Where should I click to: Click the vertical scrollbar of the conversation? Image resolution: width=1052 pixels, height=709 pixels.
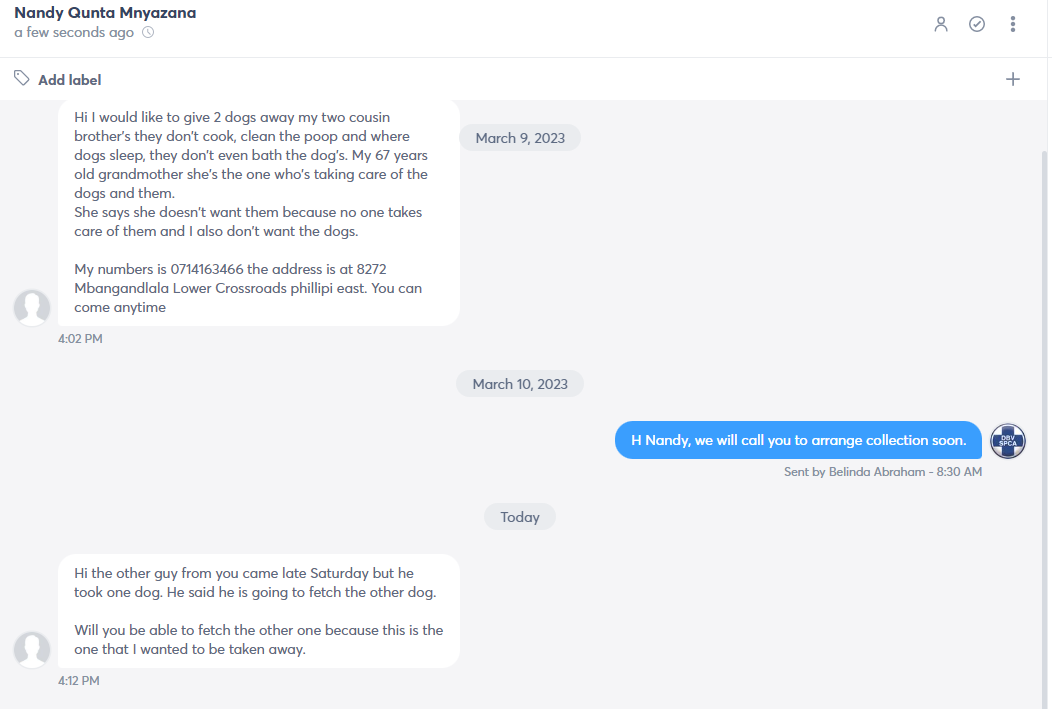click(x=1044, y=429)
